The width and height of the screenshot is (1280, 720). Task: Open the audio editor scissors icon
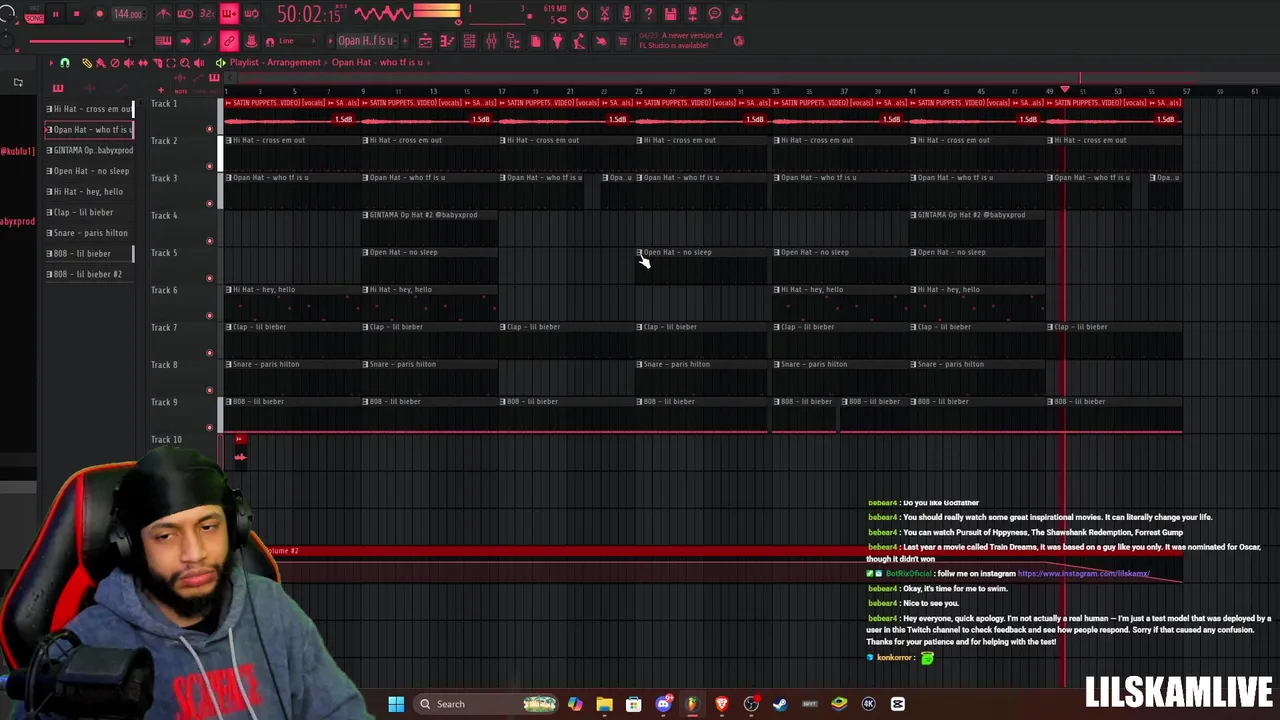[x=605, y=14]
